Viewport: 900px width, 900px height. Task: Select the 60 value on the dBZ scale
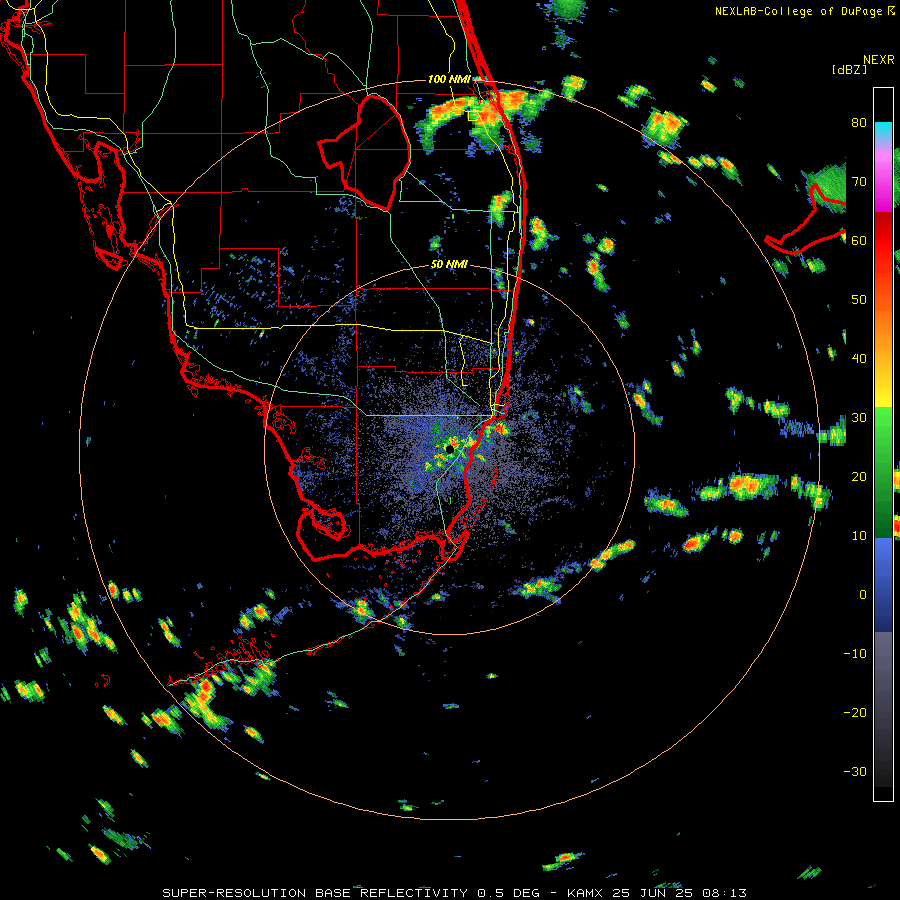[859, 240]
